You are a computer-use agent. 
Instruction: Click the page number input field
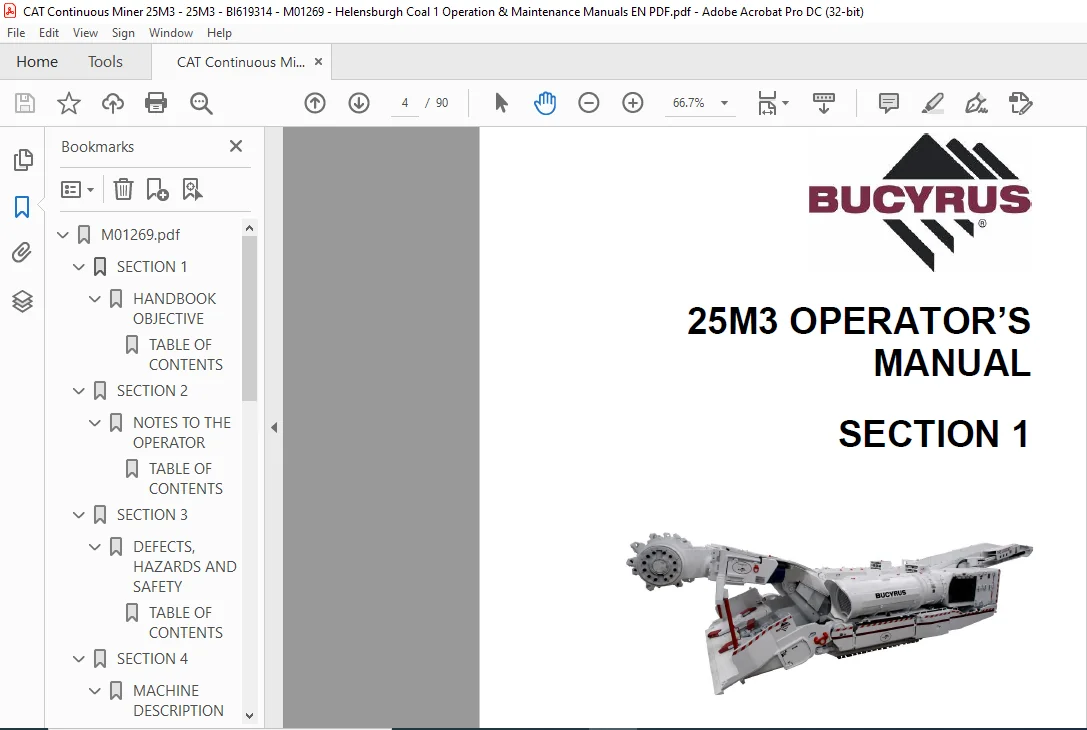tap(405, 103)
